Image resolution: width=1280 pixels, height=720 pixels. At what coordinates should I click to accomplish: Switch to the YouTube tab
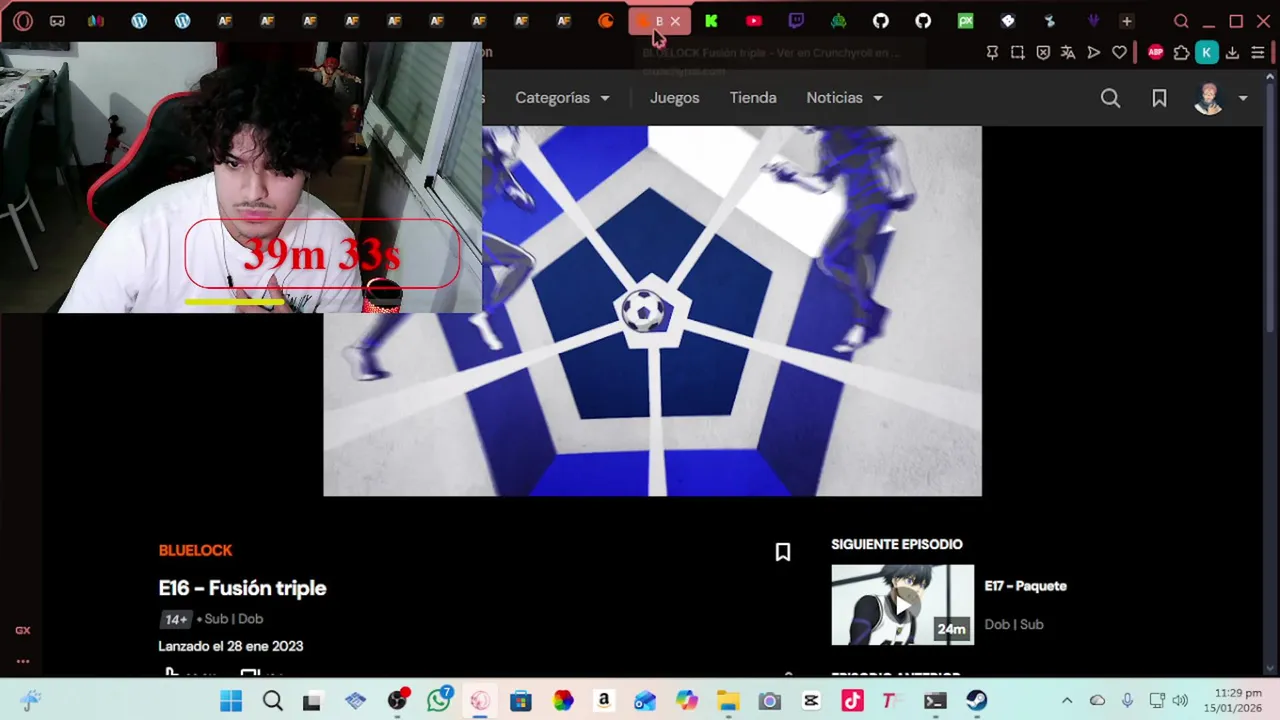[x=754, y=21]
